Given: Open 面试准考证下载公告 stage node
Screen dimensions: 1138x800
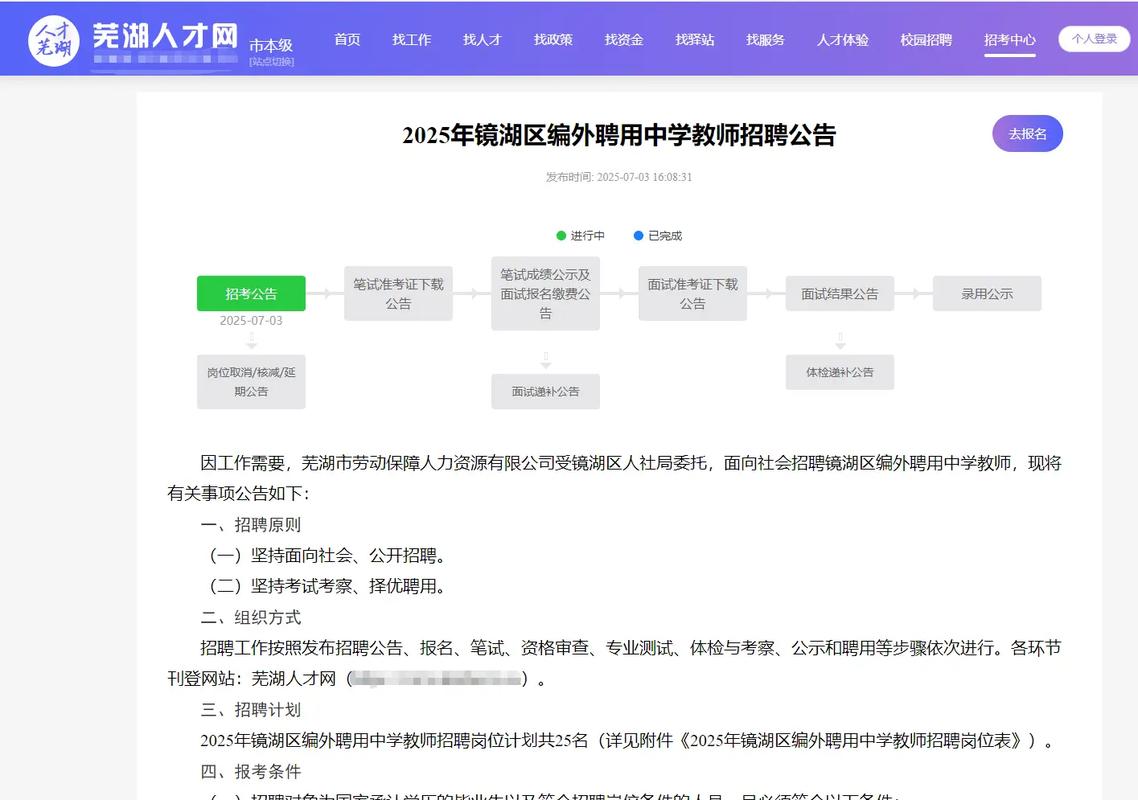Looking at the screenshot, I should point(692,293).
